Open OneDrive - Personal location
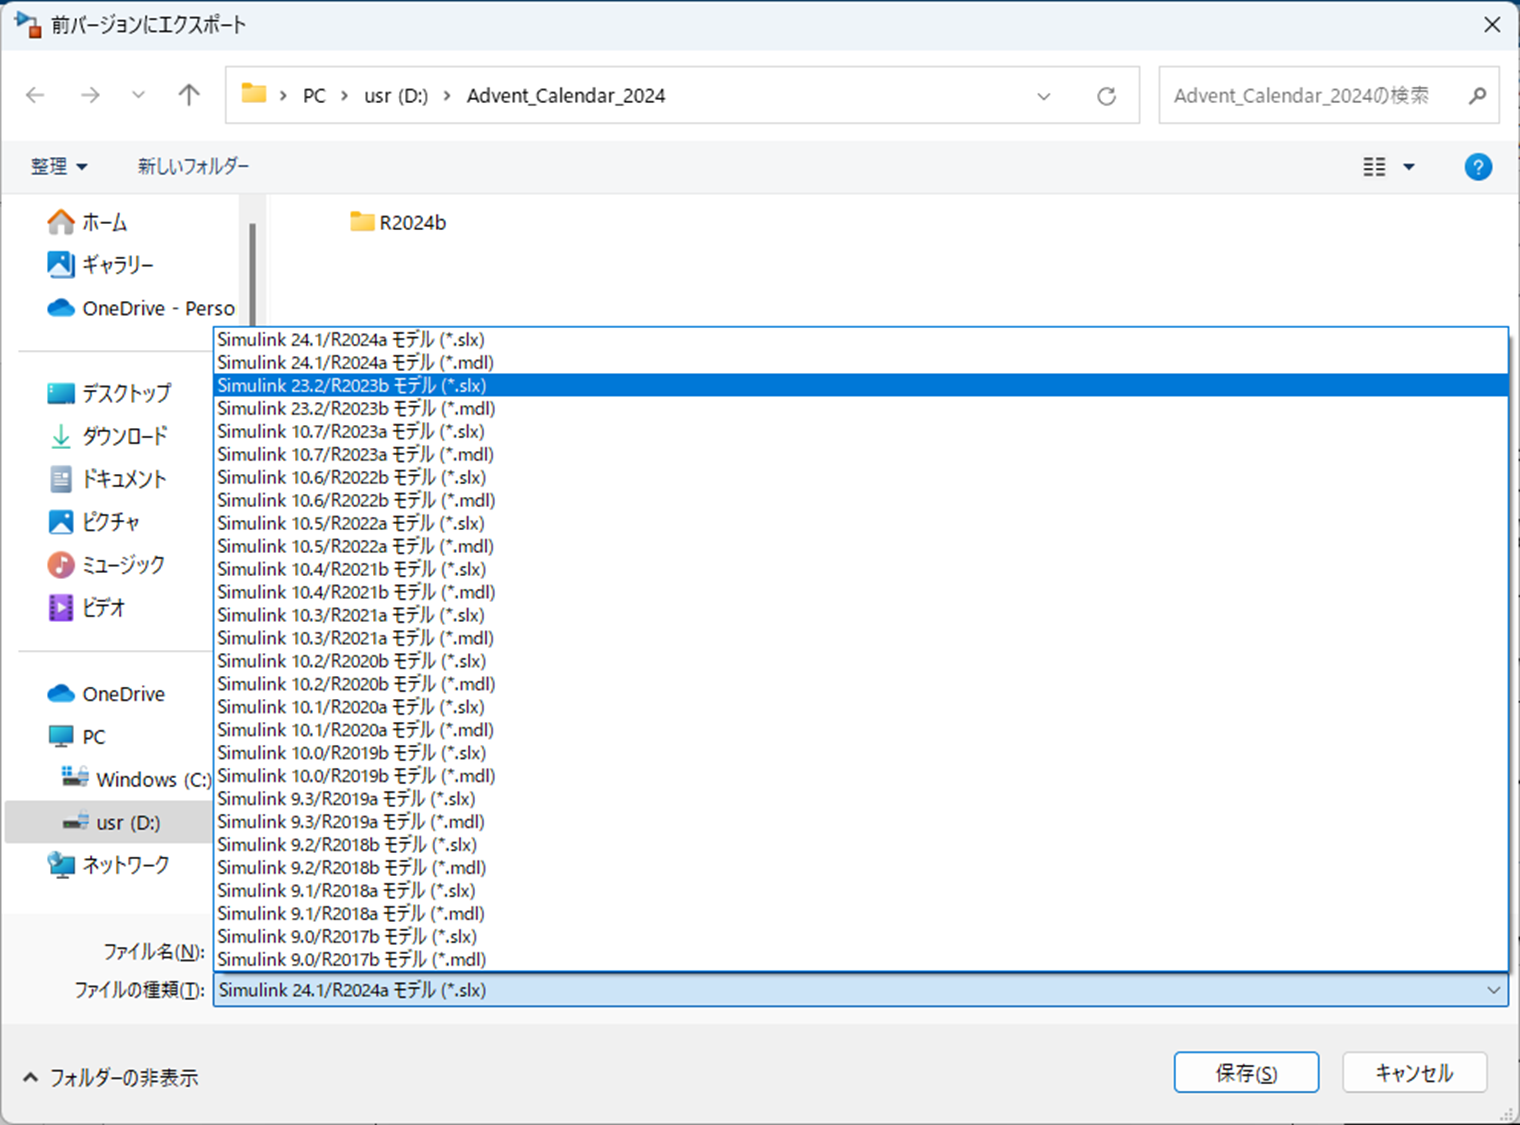 pyautogui.click(x=141, y=308)
